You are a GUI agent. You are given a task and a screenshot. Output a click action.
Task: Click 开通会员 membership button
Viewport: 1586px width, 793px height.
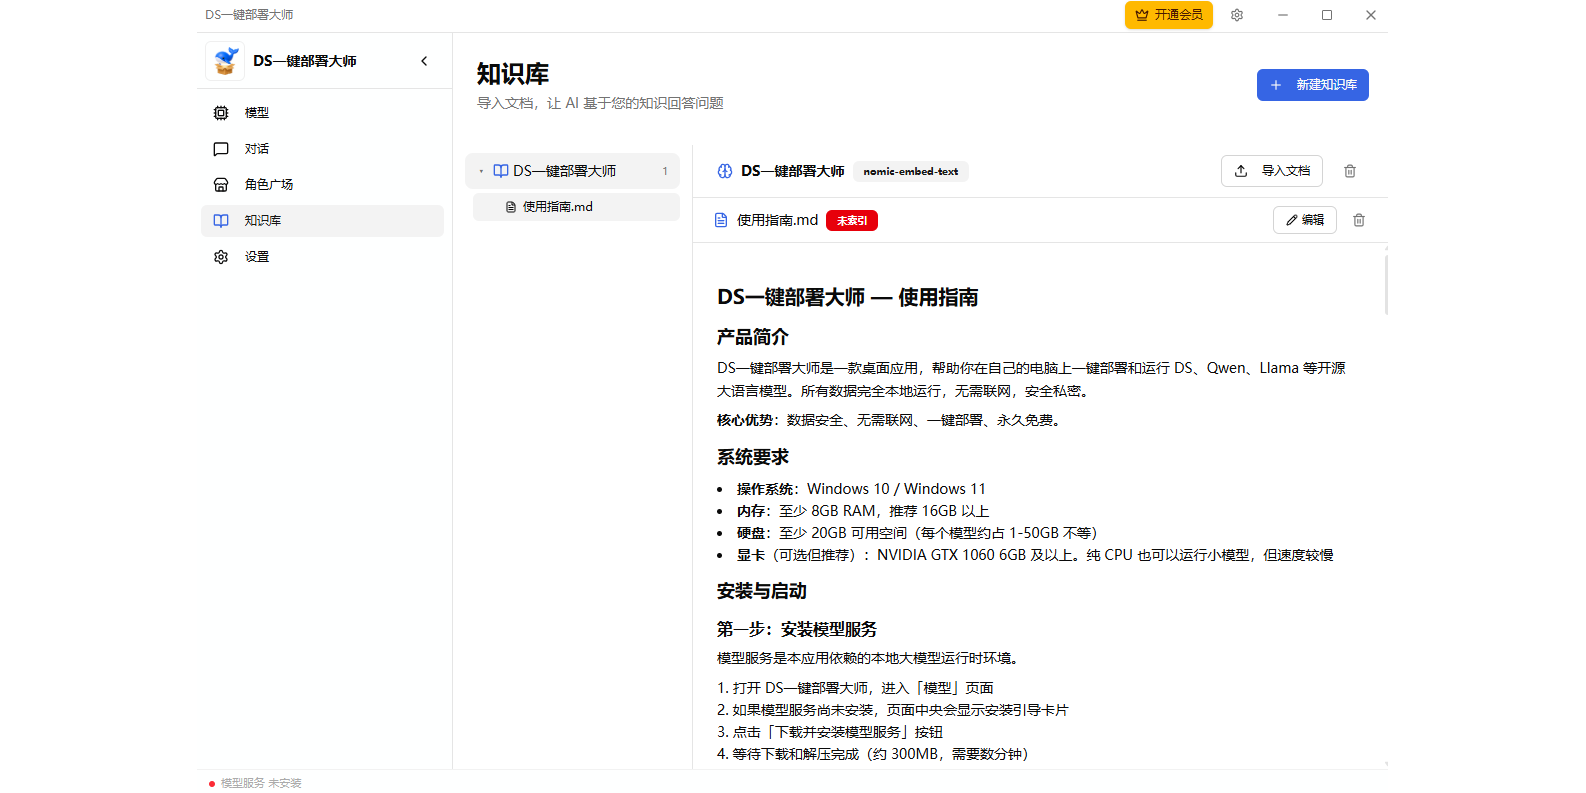click(x=1169, y=15)
